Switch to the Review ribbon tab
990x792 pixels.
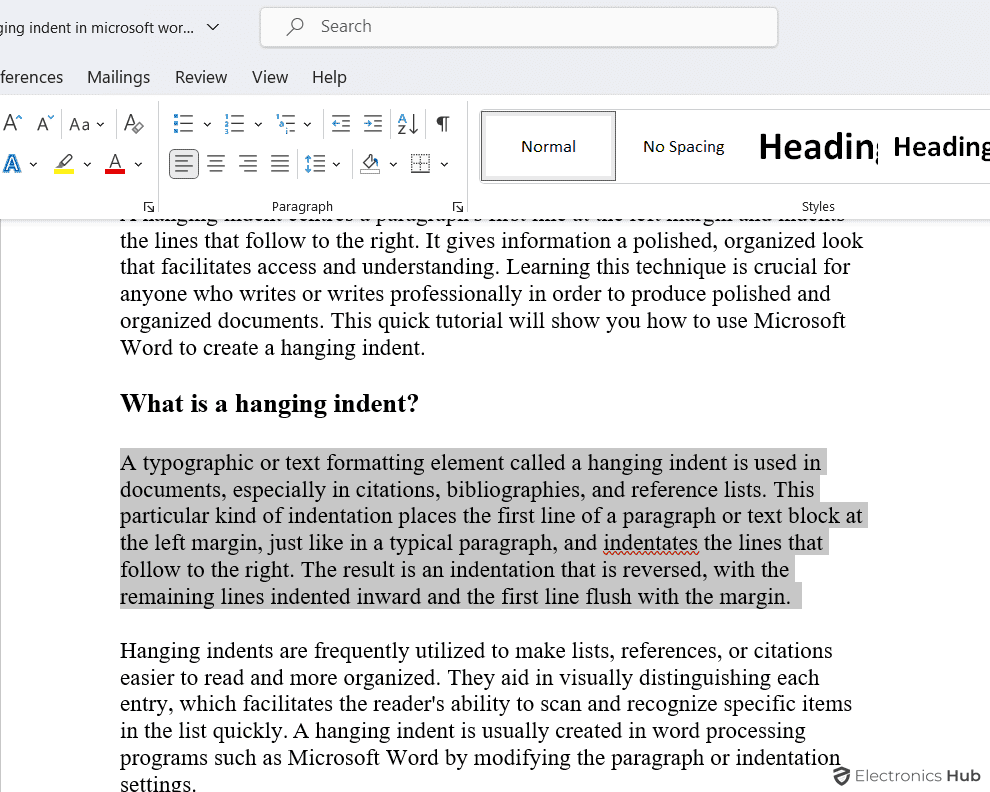click(200, 77)
